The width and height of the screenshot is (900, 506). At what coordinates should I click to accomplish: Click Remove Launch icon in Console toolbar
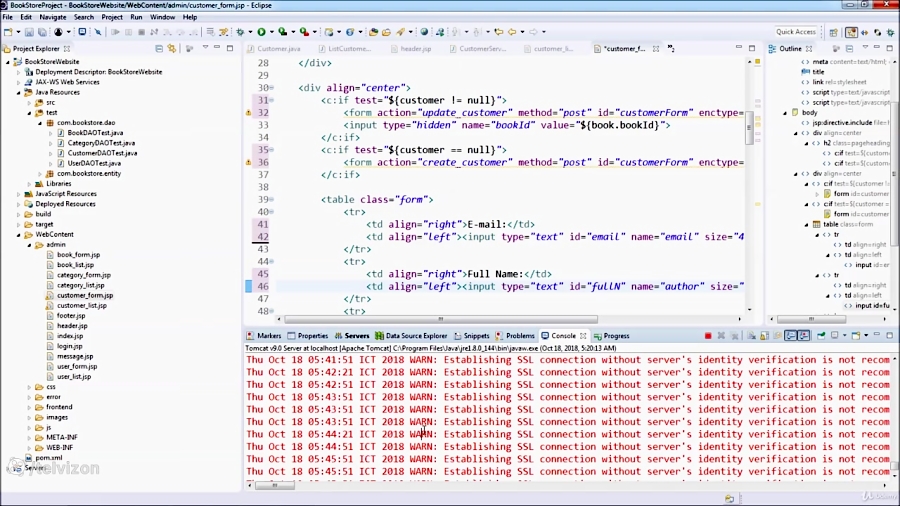[721, 336]
